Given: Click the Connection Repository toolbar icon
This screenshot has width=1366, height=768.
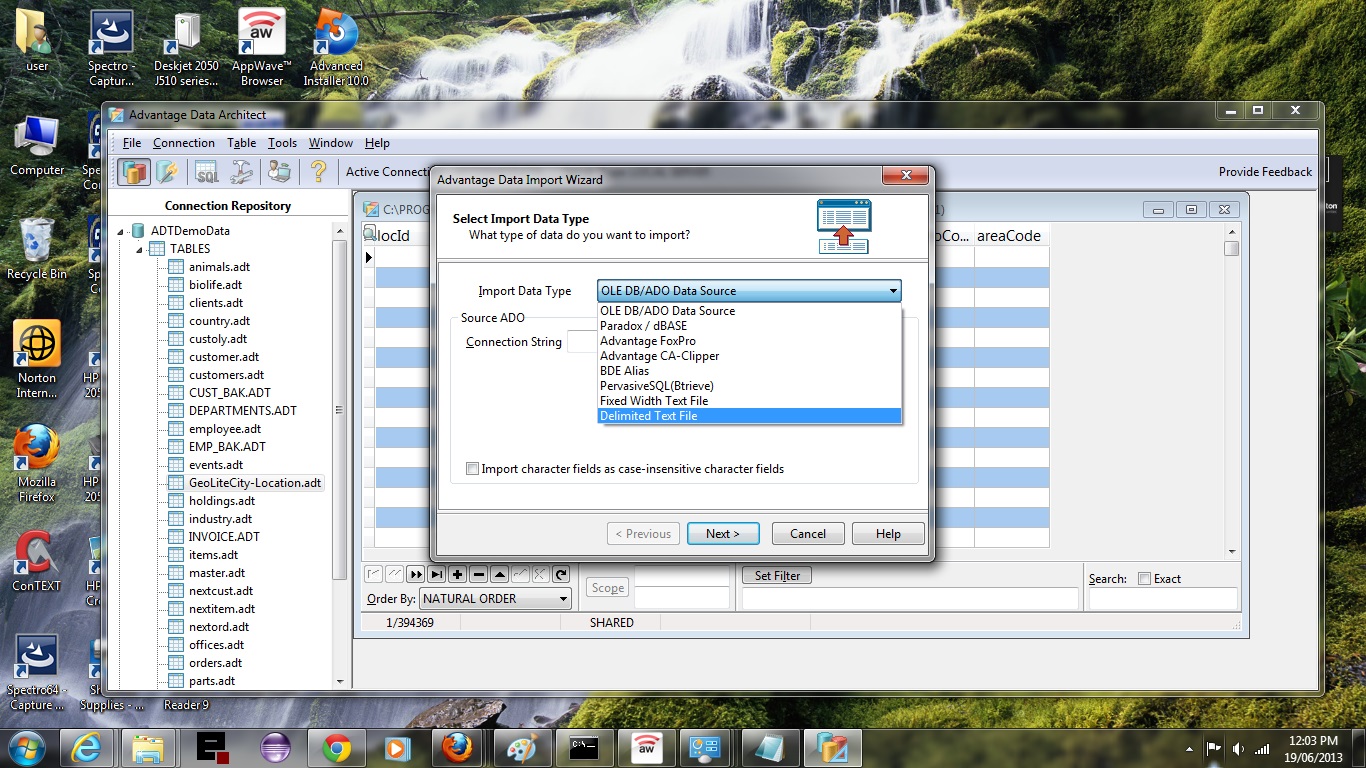Looking at the screenshot, I should (134, 172).
